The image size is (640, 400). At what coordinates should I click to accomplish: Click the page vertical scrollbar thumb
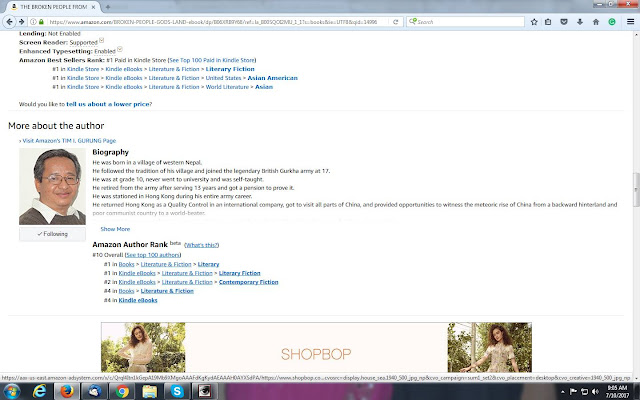636,190
